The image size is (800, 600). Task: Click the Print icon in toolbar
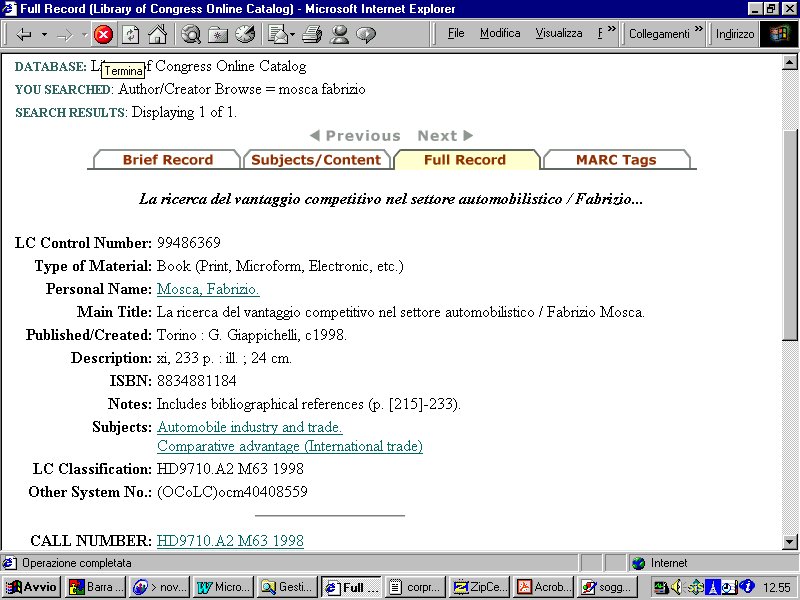coord(312,34)
